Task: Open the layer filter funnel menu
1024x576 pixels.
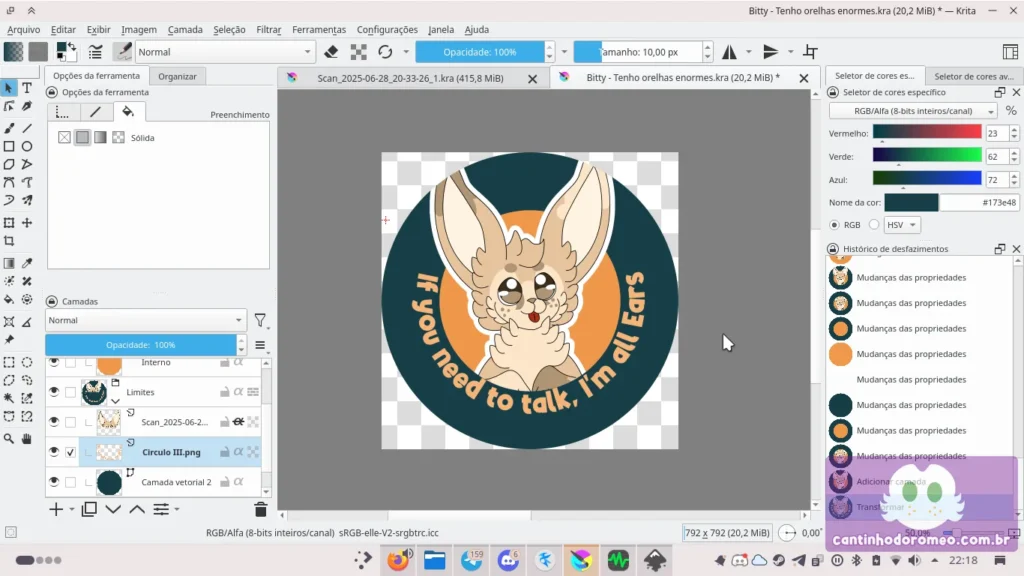Action: coord(261,320)
